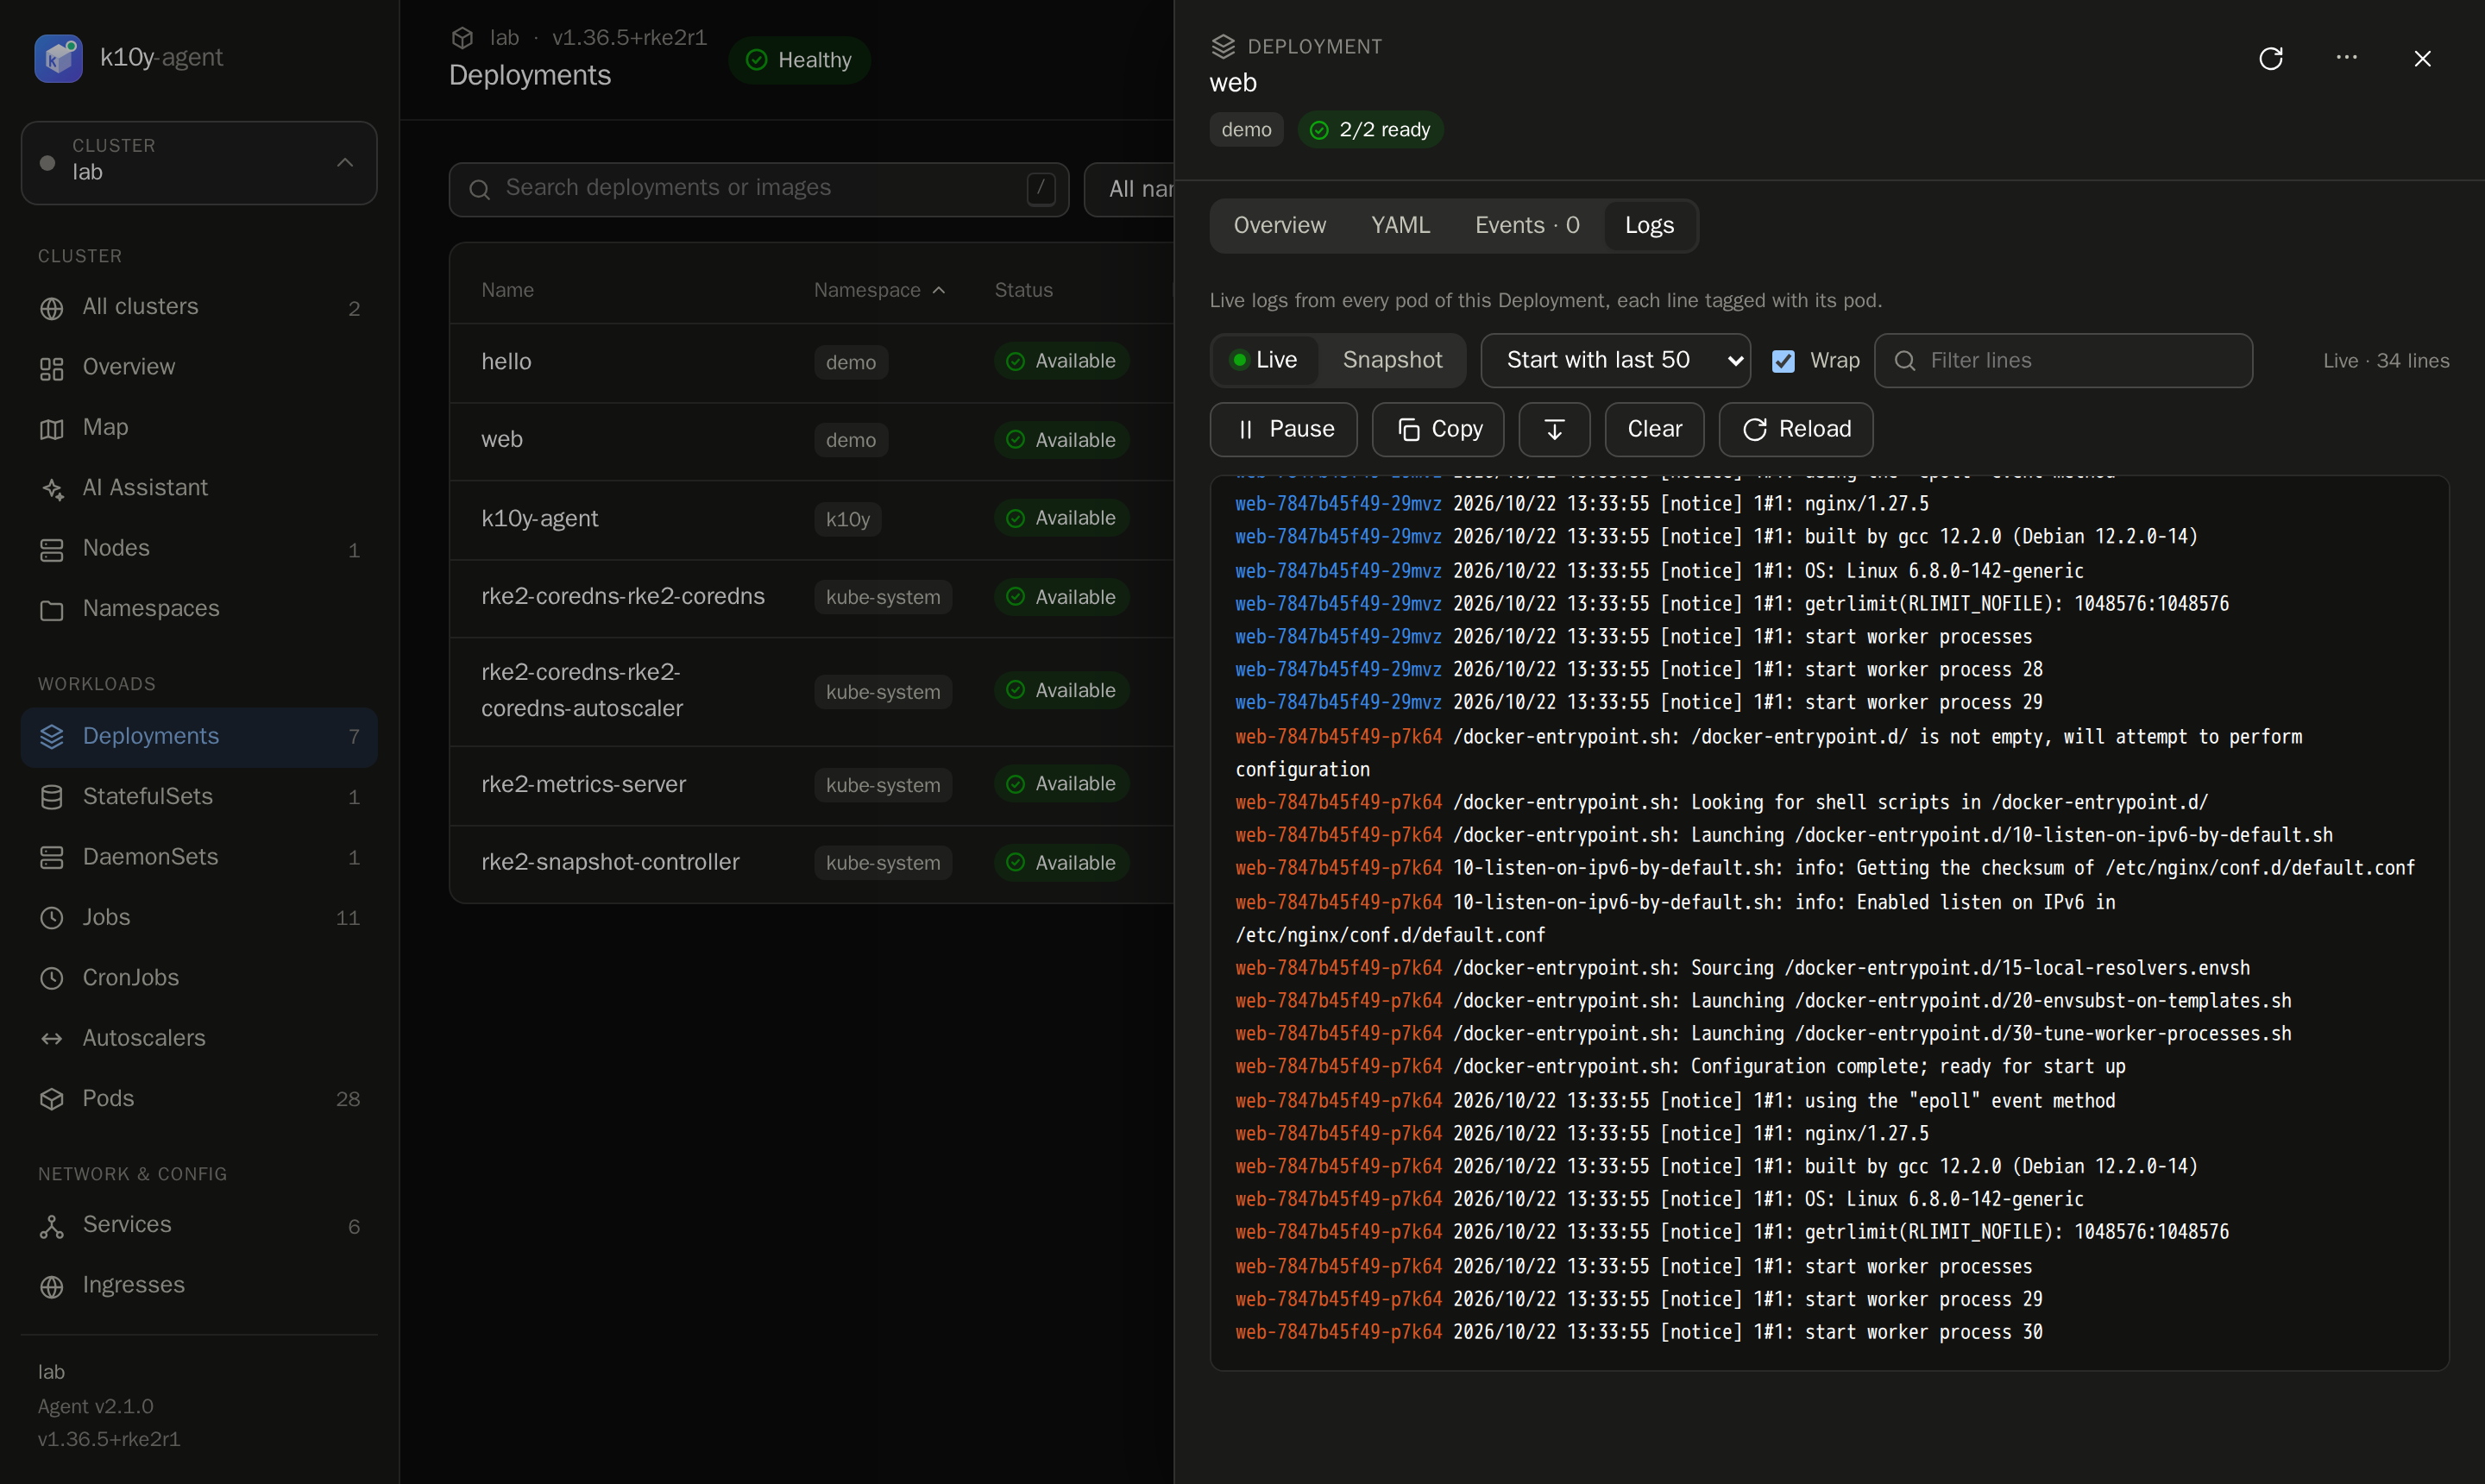The width and height of the screenshot is (2485, 1484).
Task: Focus the Search deployments or images field
Action: point(759,189)
